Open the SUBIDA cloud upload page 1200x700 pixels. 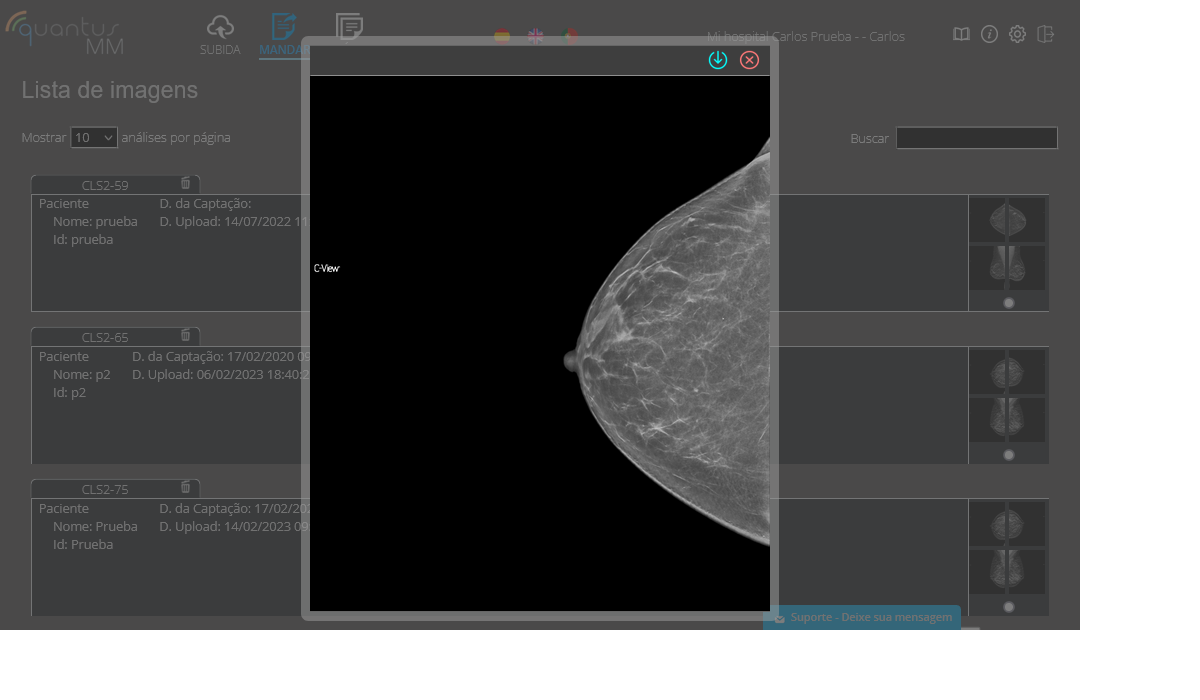[x=220, y=35]
